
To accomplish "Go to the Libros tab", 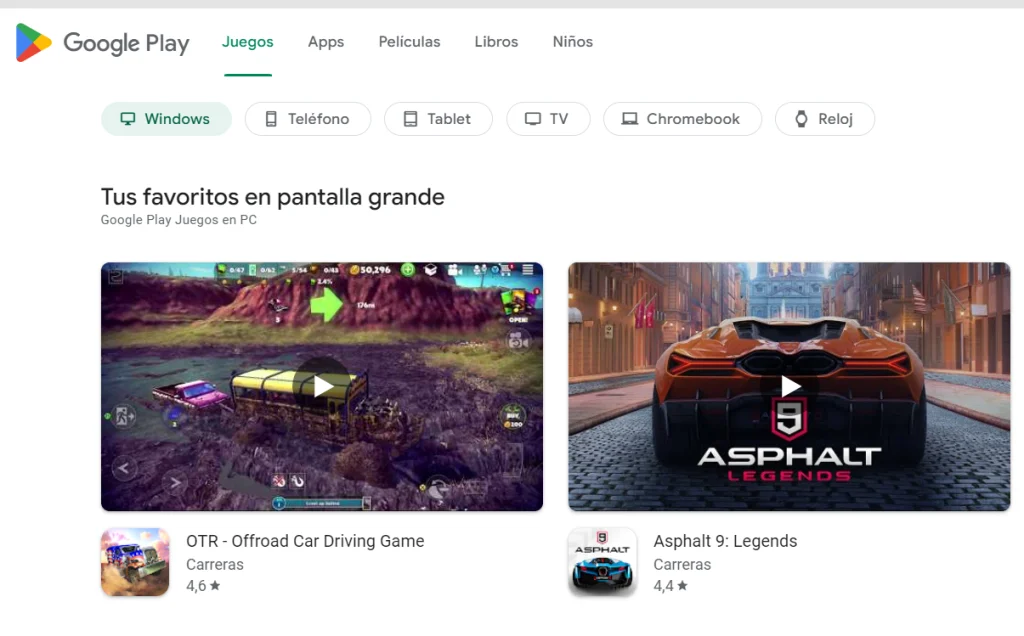I will click(496, 42).
